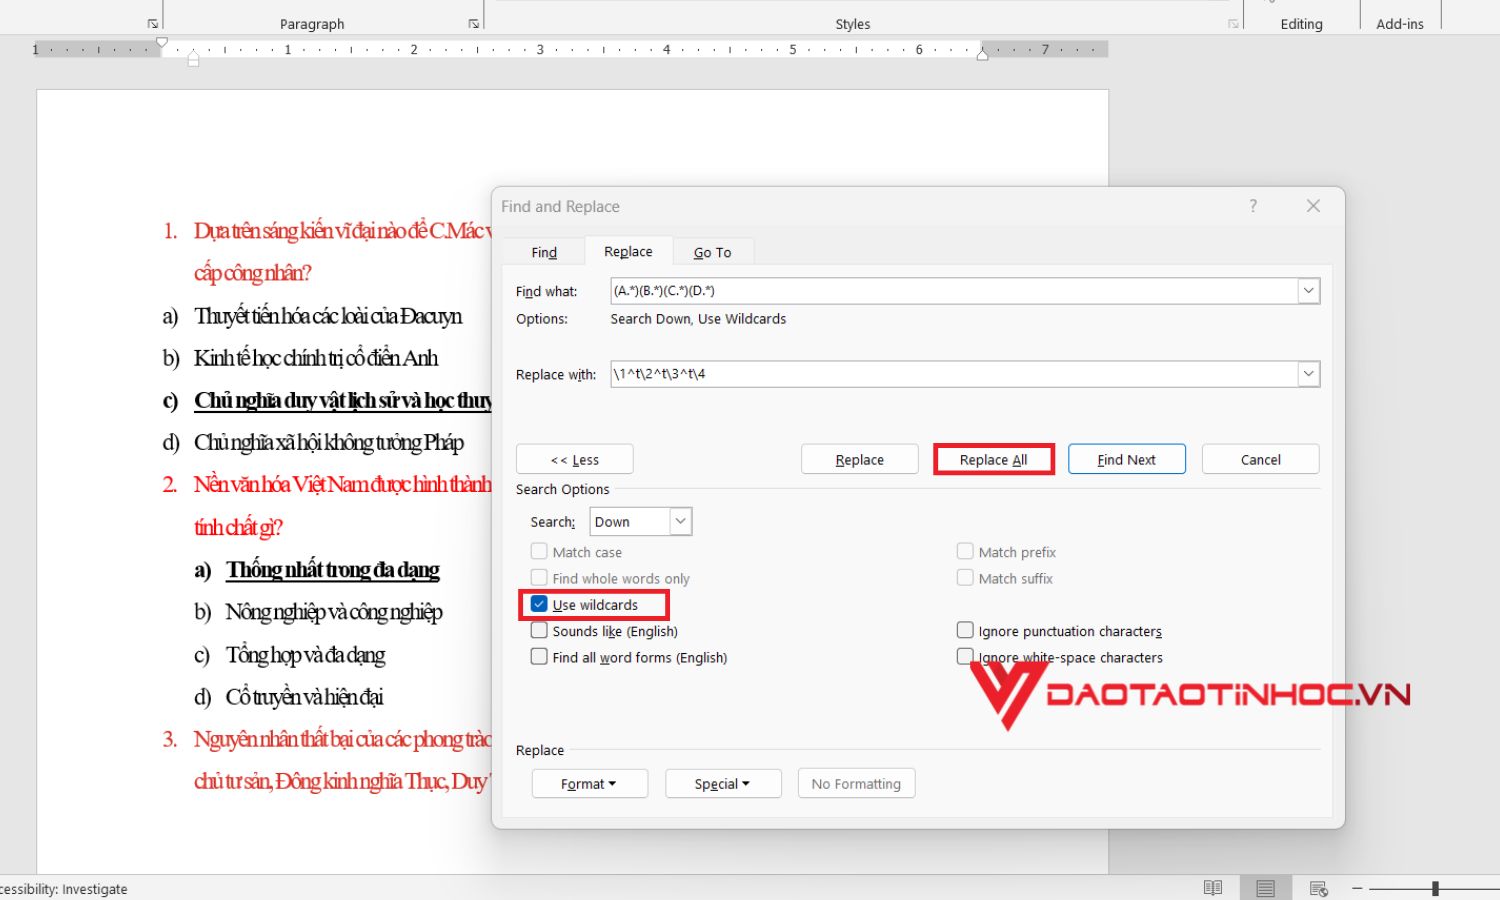Image resolution: width=1500 pixels, height=900 pixels.
Task: Open the Format dropdown menu
Action: click(x=590, y=784)
